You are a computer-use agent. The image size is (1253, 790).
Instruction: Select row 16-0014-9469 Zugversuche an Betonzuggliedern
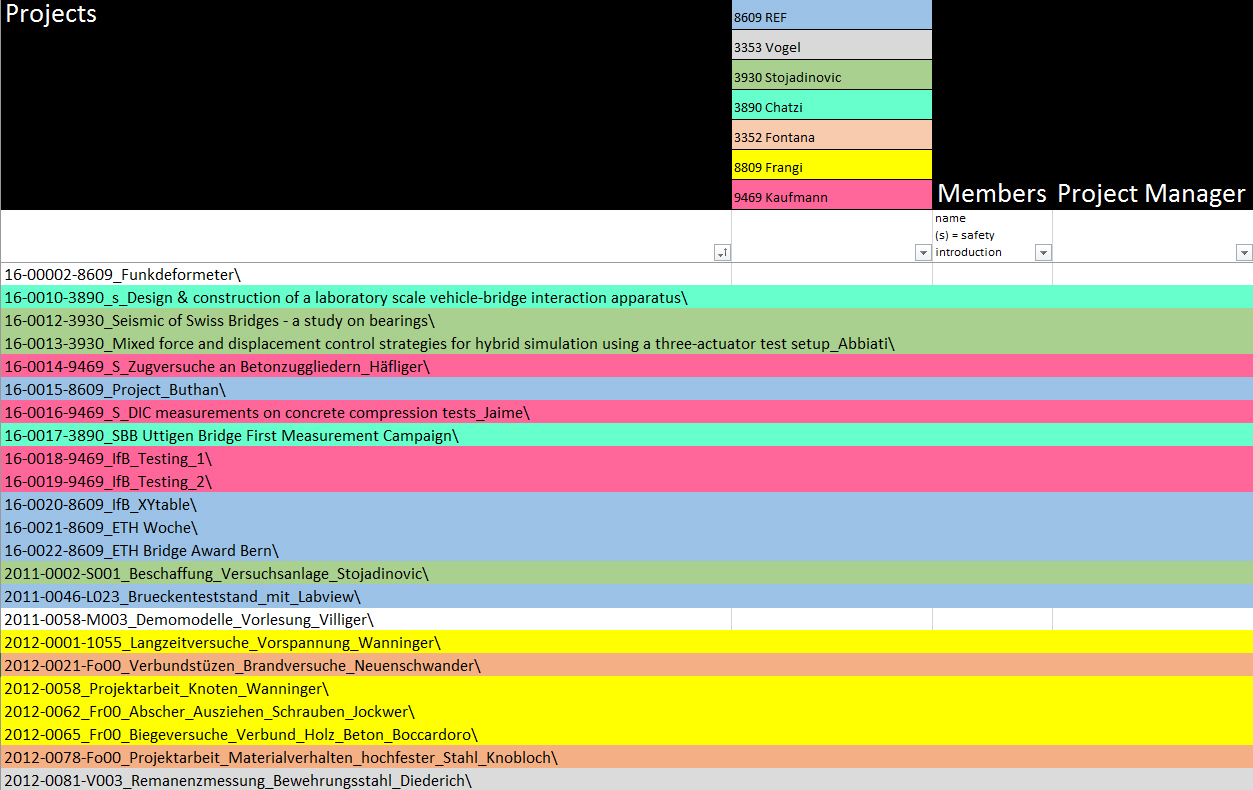pos(626,366)
